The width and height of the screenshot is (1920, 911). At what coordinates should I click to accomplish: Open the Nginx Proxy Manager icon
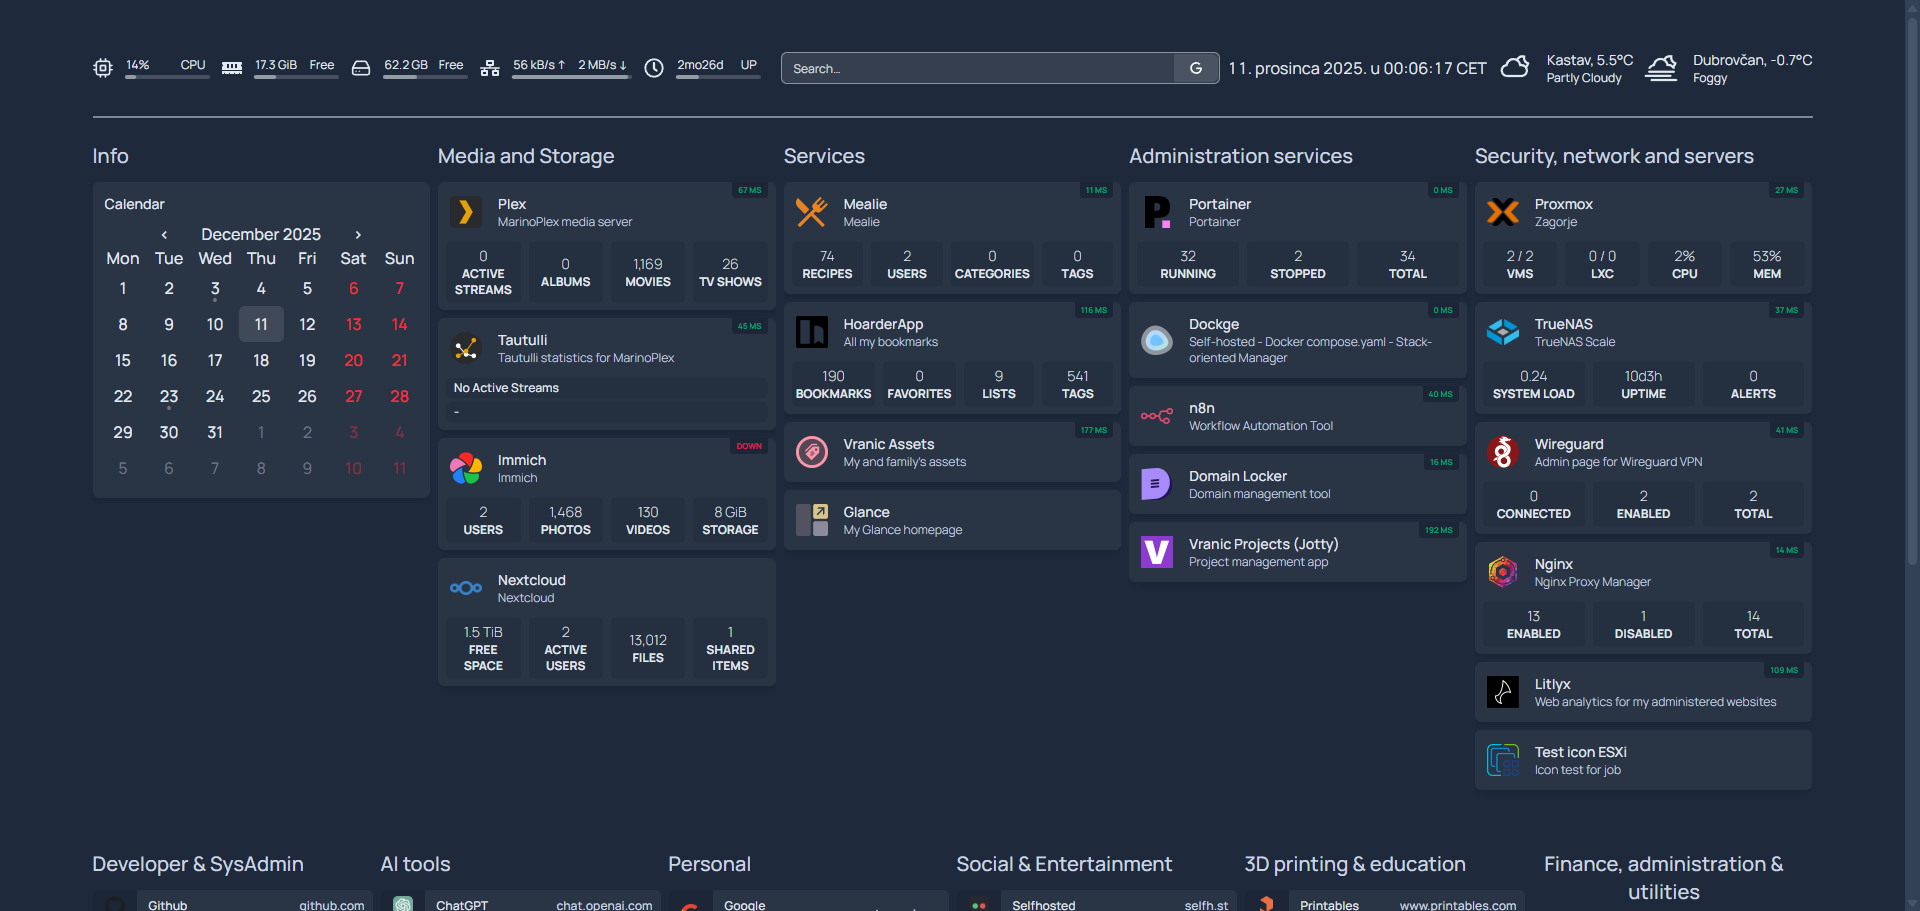(1502, 572)
